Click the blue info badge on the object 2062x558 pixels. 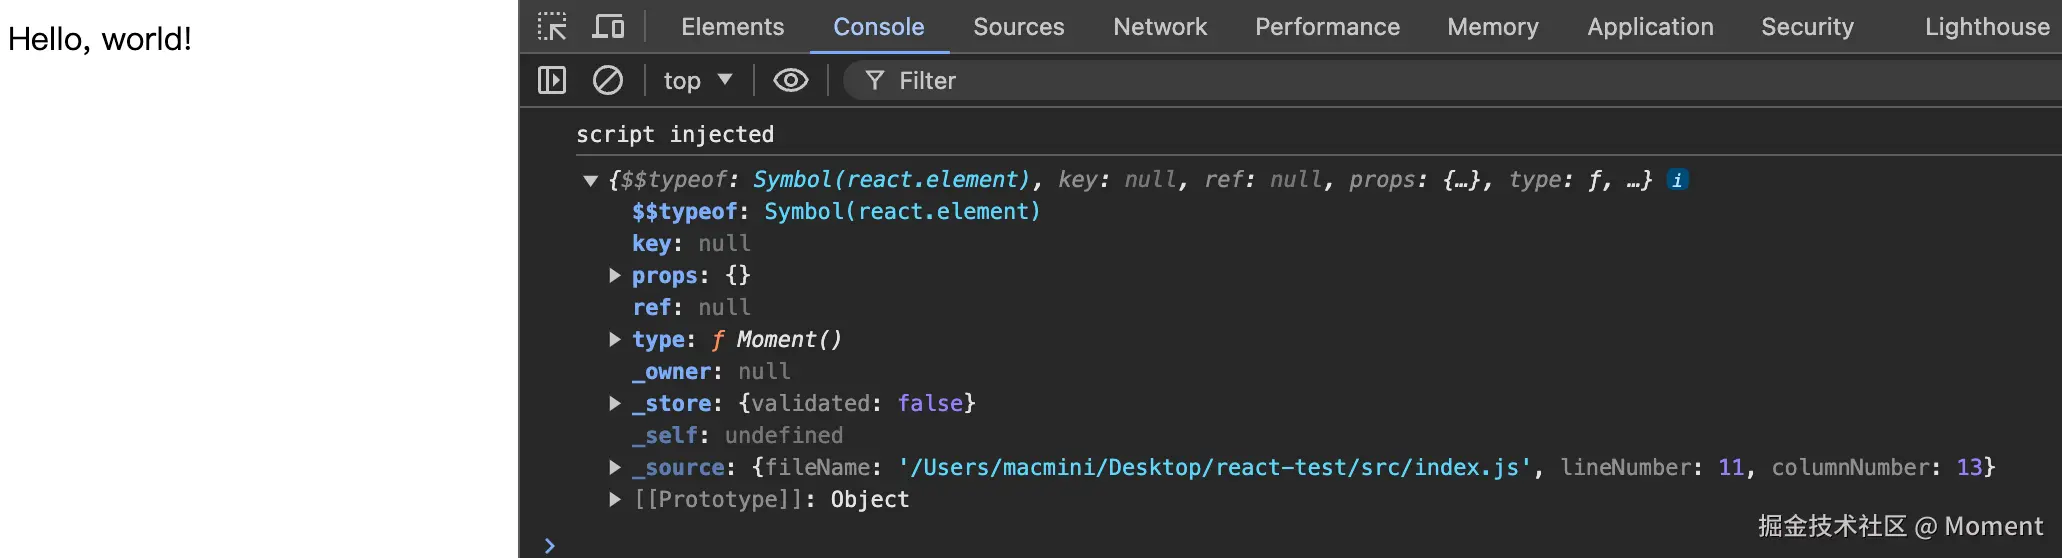coord(1677,180)
